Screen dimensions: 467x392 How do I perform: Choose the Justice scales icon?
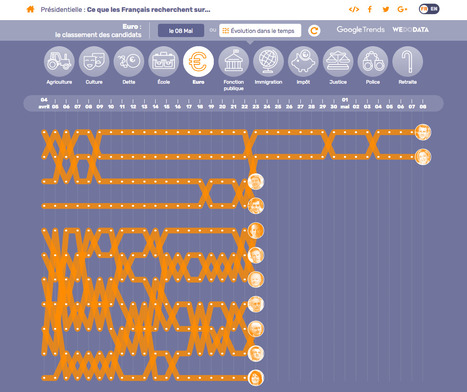(338, 61)
